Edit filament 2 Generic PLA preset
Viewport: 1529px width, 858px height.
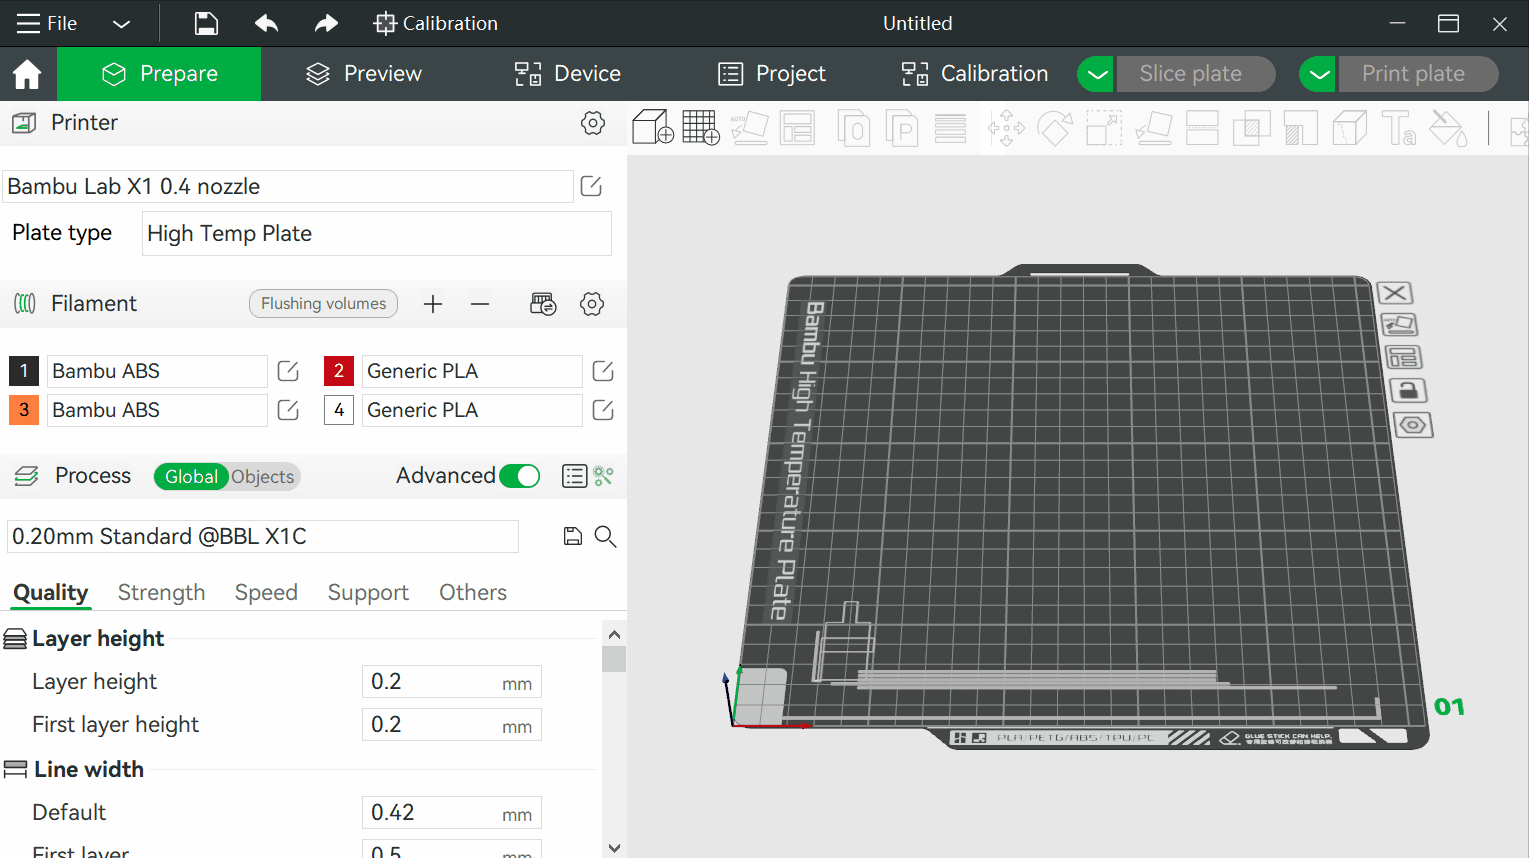[x=603, y=372]
